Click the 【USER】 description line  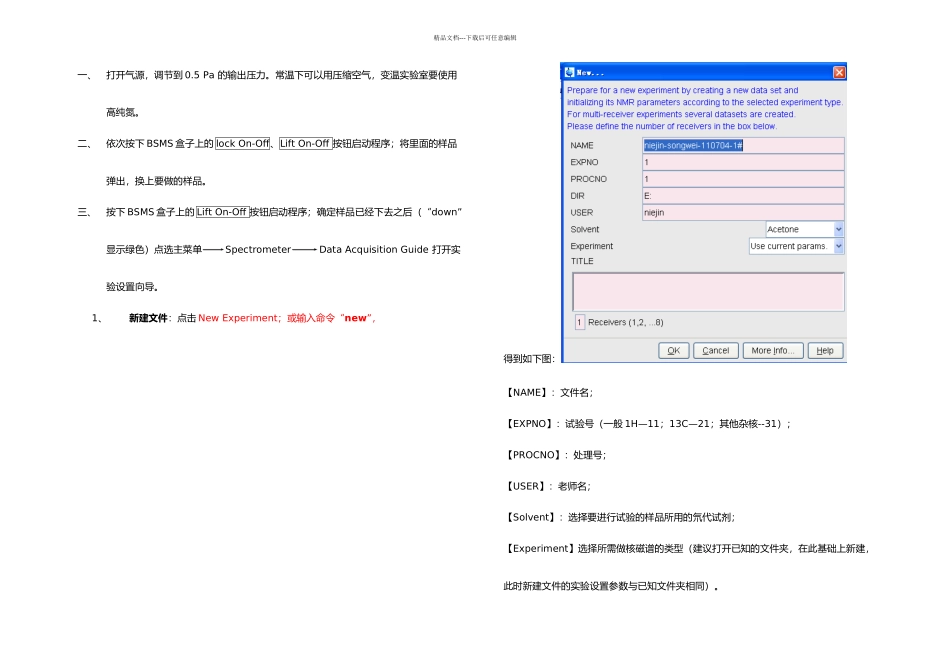(547, 487)
